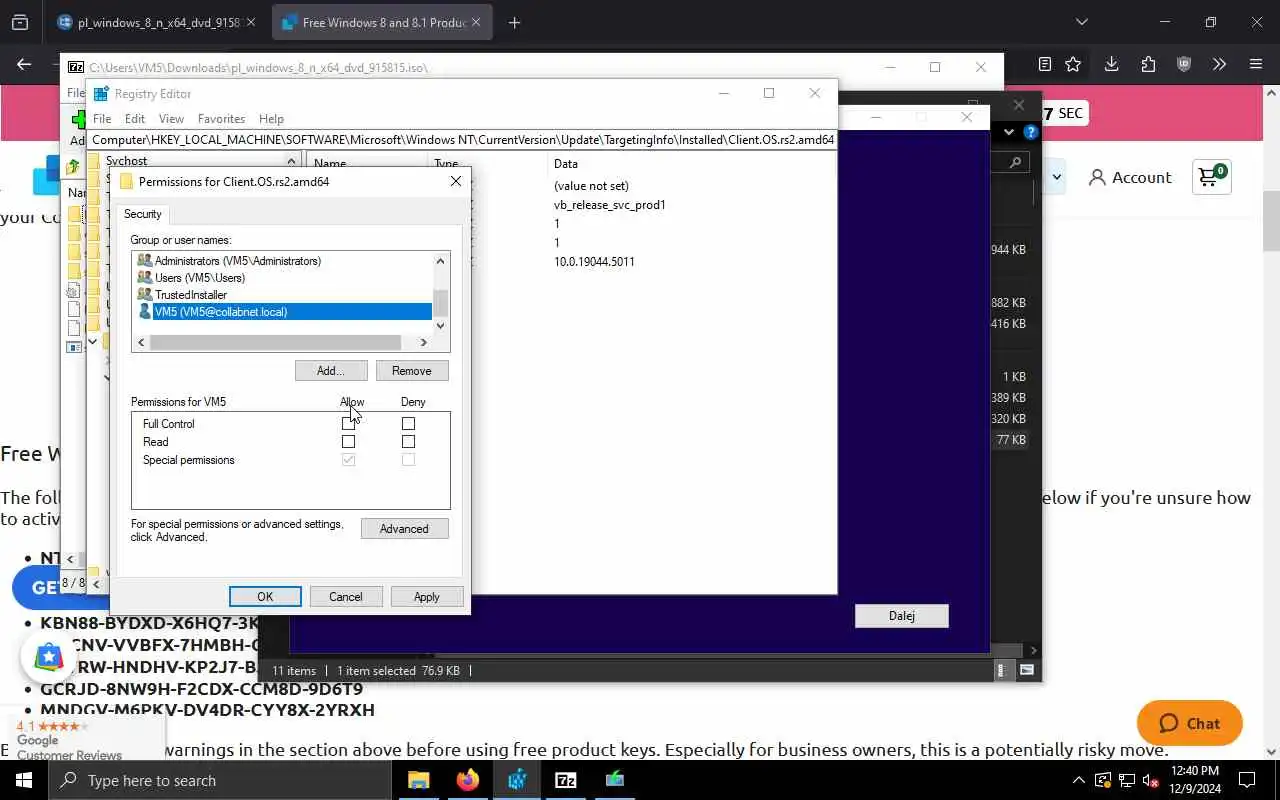1280x800 pixels.
Task: Click the shield extension icon in Firefox toolbar
Action: click(1184, 64)
